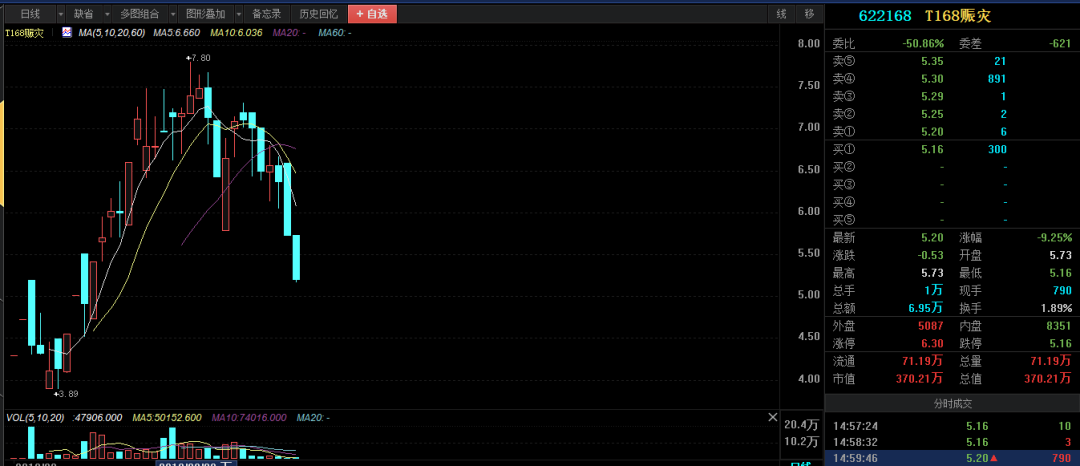Click the T168赈灾 chart name label

pos(25,32)
